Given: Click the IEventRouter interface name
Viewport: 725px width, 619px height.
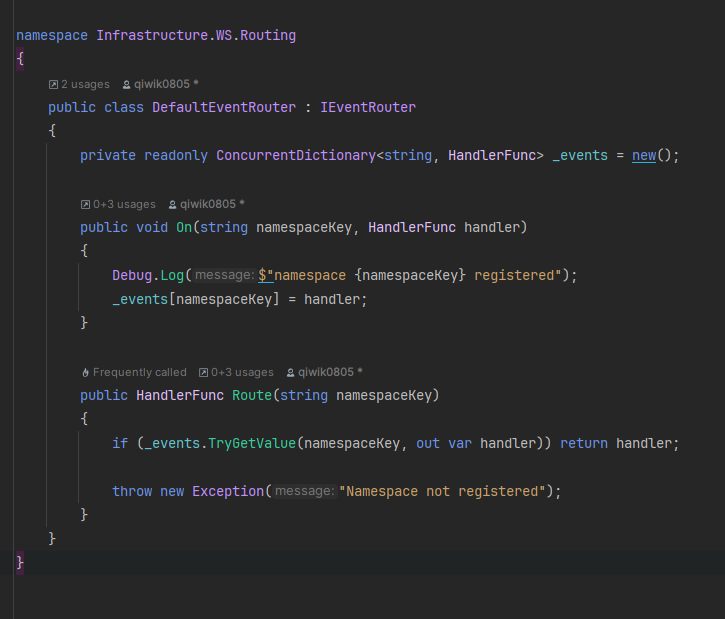Looking at the screenshot, I should pyautogui.click(x=368, y=107).
